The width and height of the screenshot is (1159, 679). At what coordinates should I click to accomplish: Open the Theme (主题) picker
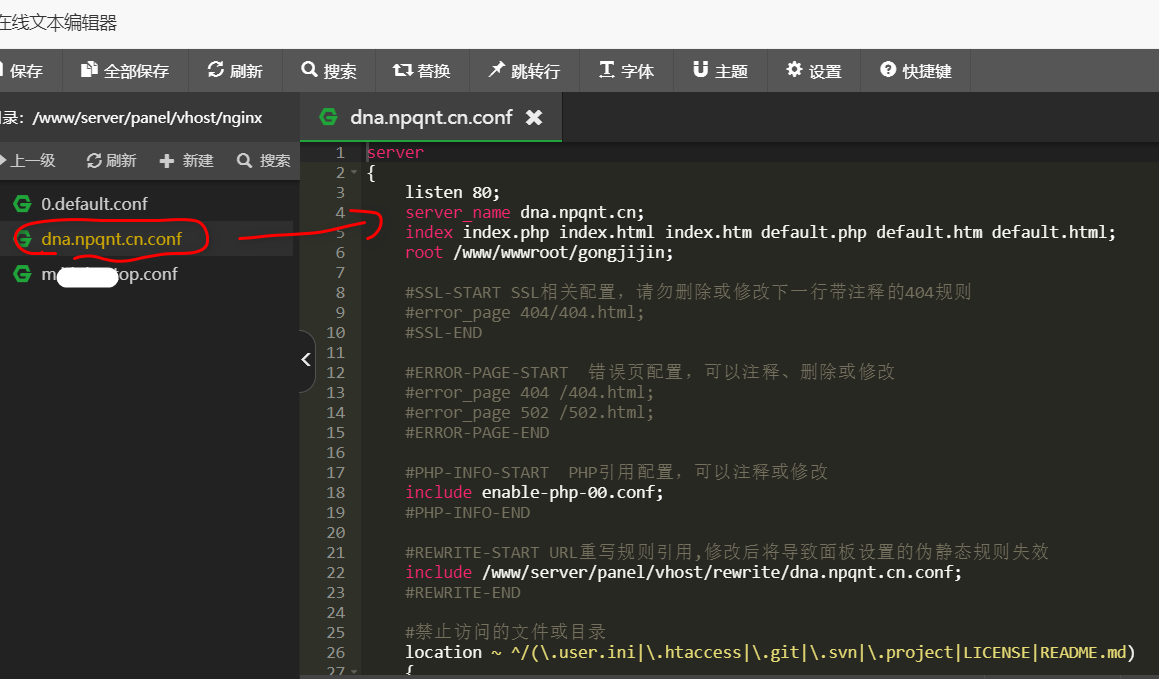point(720,71)
